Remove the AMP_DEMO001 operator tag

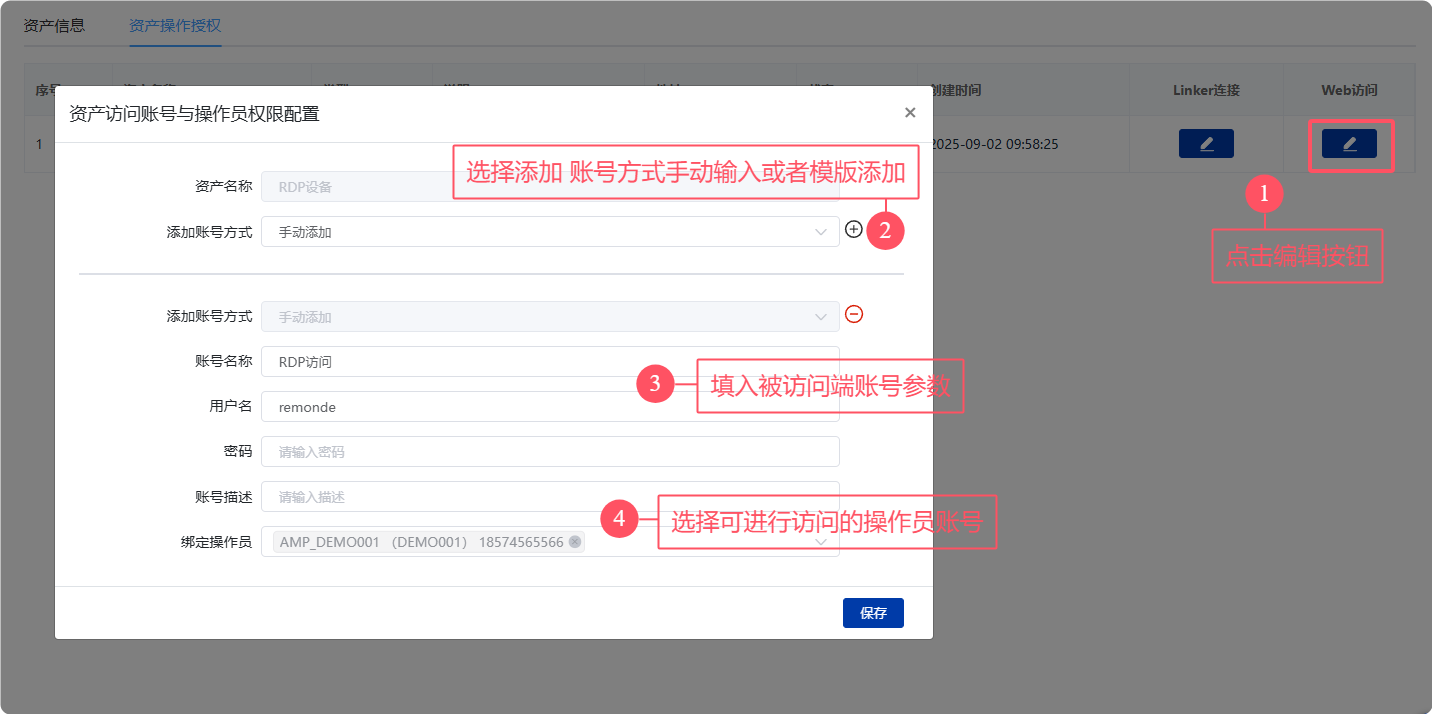pos(575,542)
